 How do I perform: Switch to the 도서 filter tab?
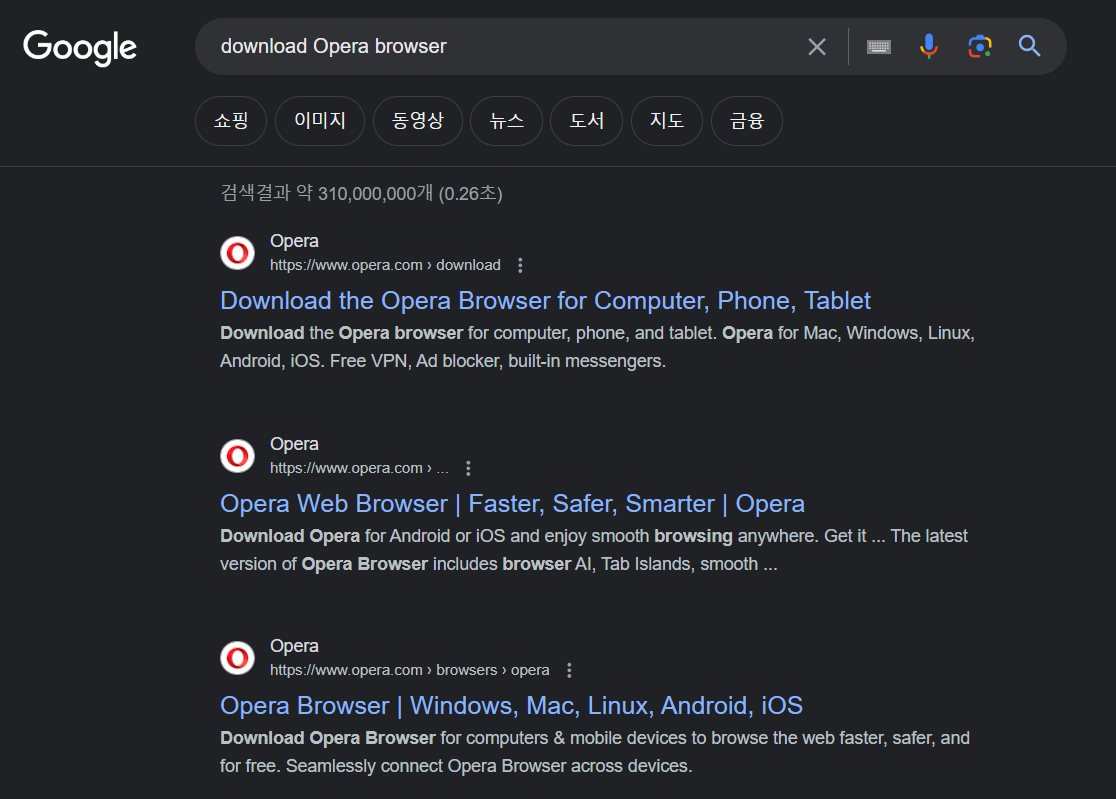click(x=586, y=121)
